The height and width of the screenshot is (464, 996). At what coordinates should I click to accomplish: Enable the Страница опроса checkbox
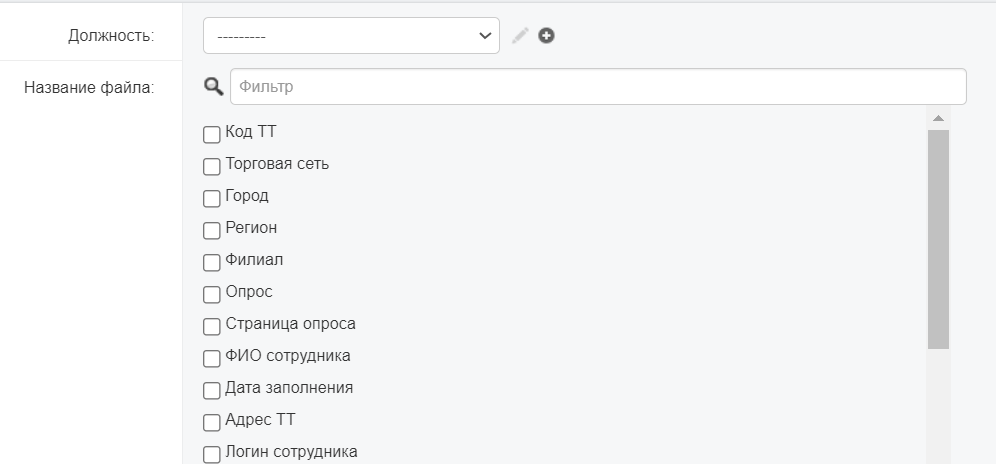pos(212,327)
